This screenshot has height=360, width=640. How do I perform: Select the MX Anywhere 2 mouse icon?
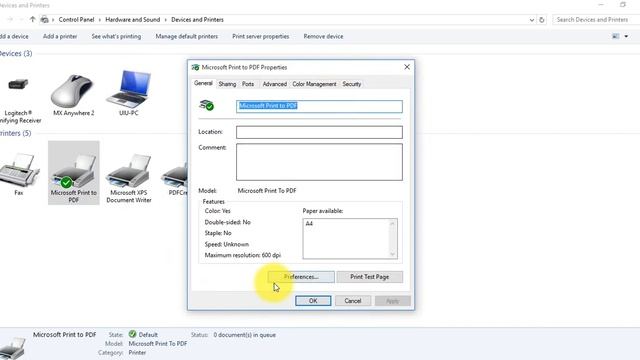(x=72, y=91)
